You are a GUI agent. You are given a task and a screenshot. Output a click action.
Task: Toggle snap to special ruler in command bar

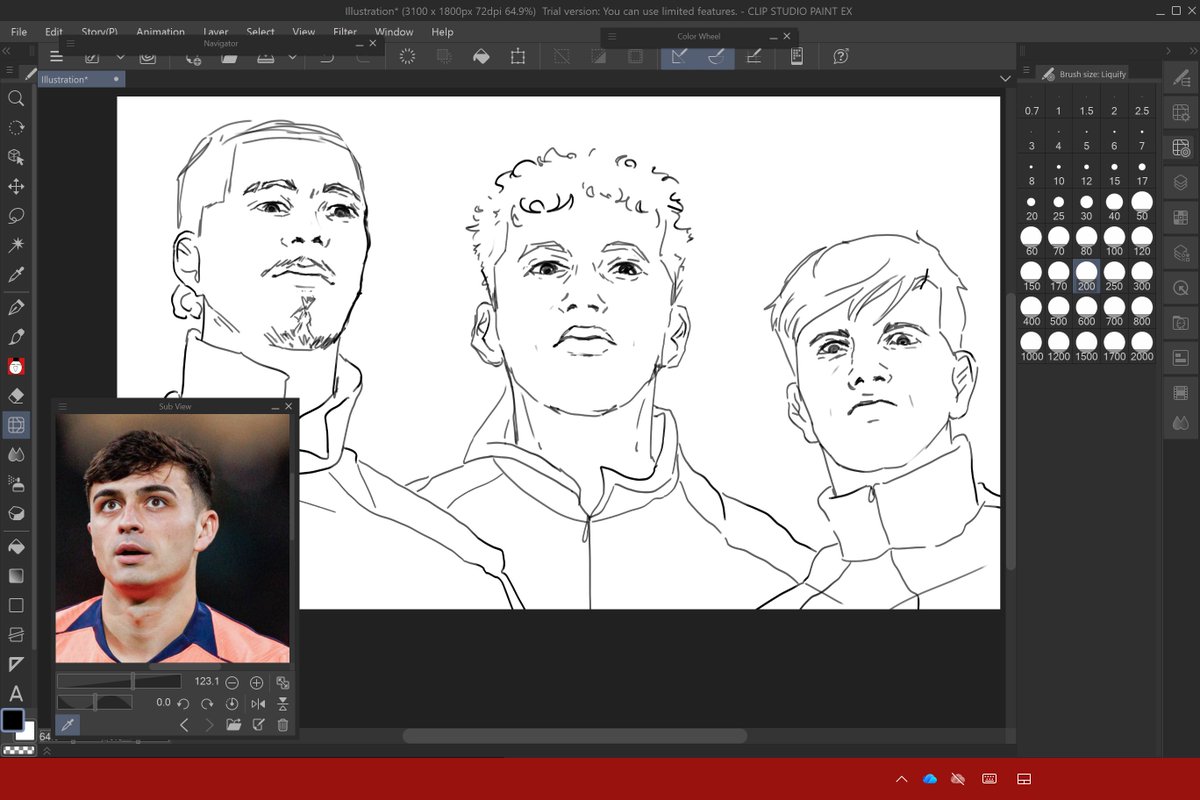[716, 57]
